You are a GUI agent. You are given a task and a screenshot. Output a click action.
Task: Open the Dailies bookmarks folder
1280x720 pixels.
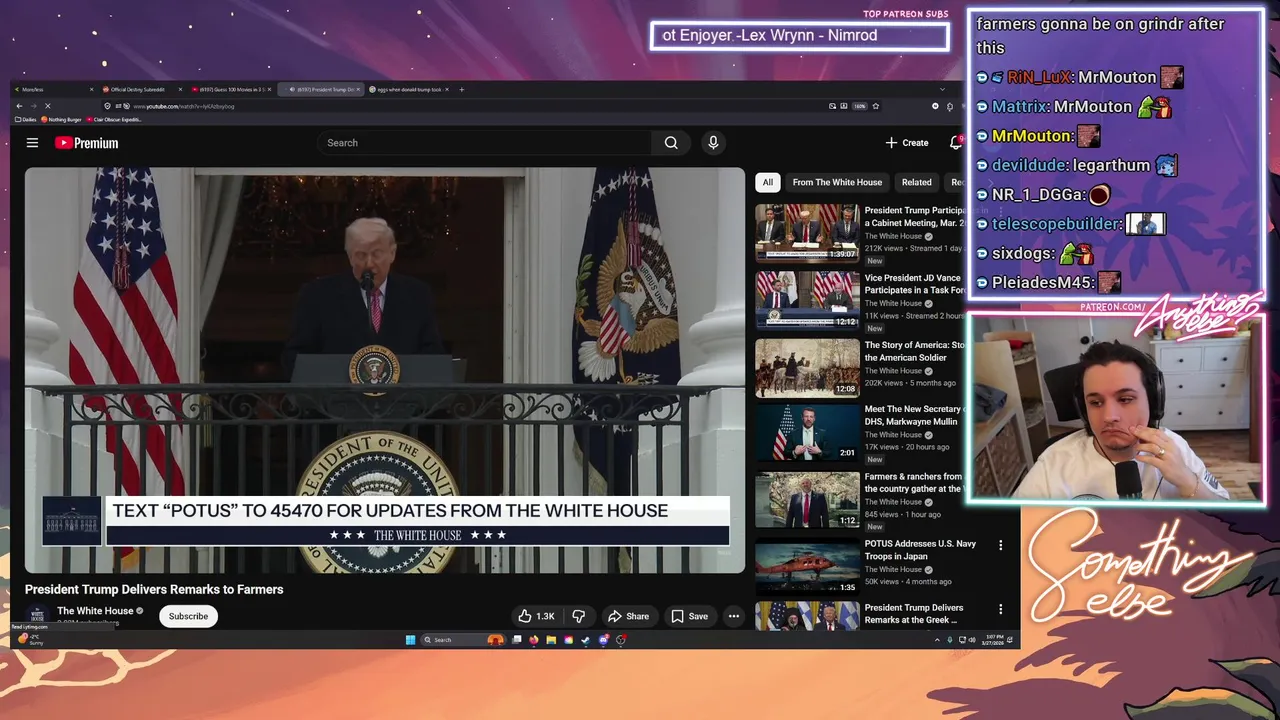(x=27, y=119)
